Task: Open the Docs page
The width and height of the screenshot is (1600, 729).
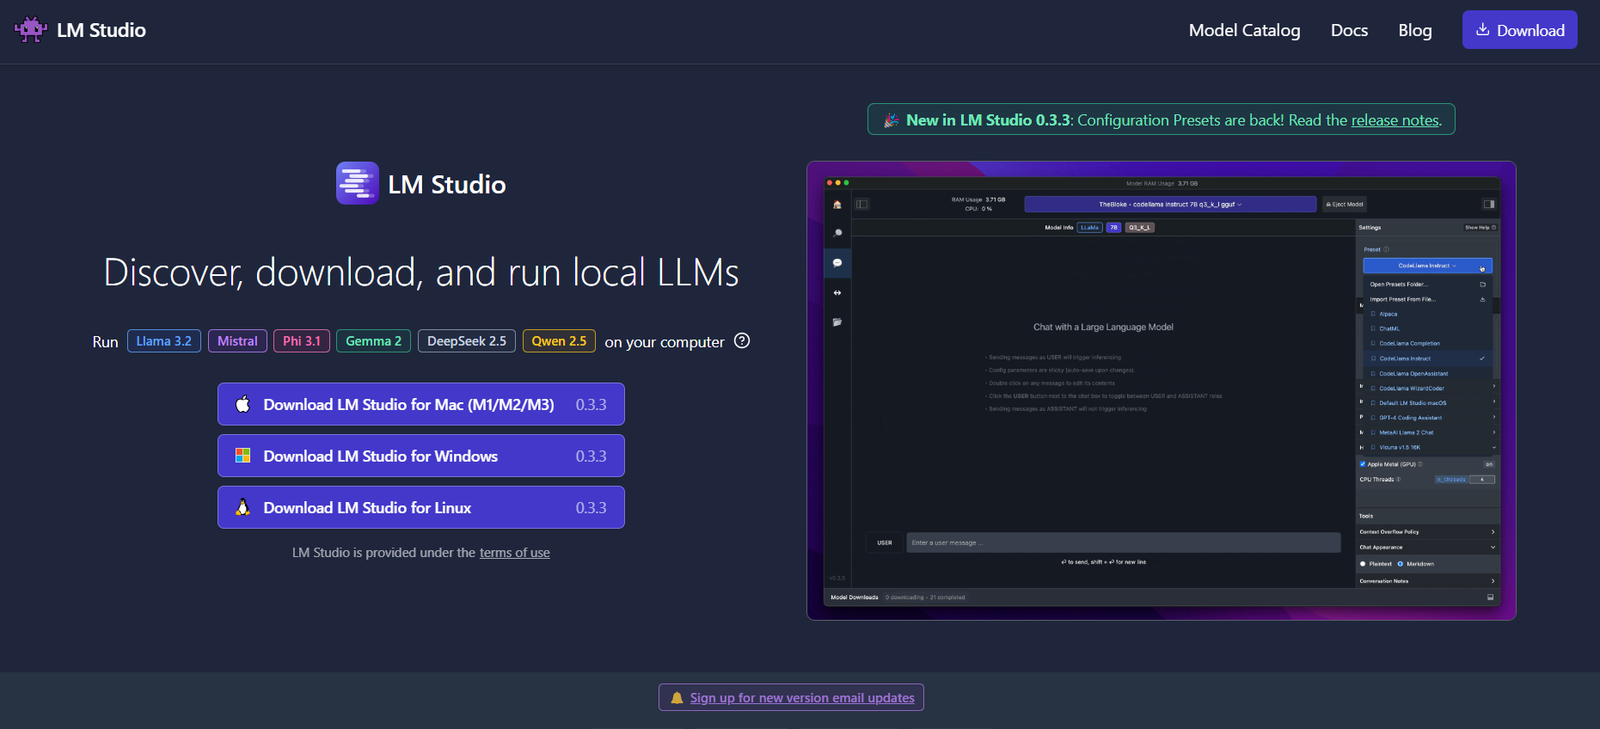Action: point(1349,30)
